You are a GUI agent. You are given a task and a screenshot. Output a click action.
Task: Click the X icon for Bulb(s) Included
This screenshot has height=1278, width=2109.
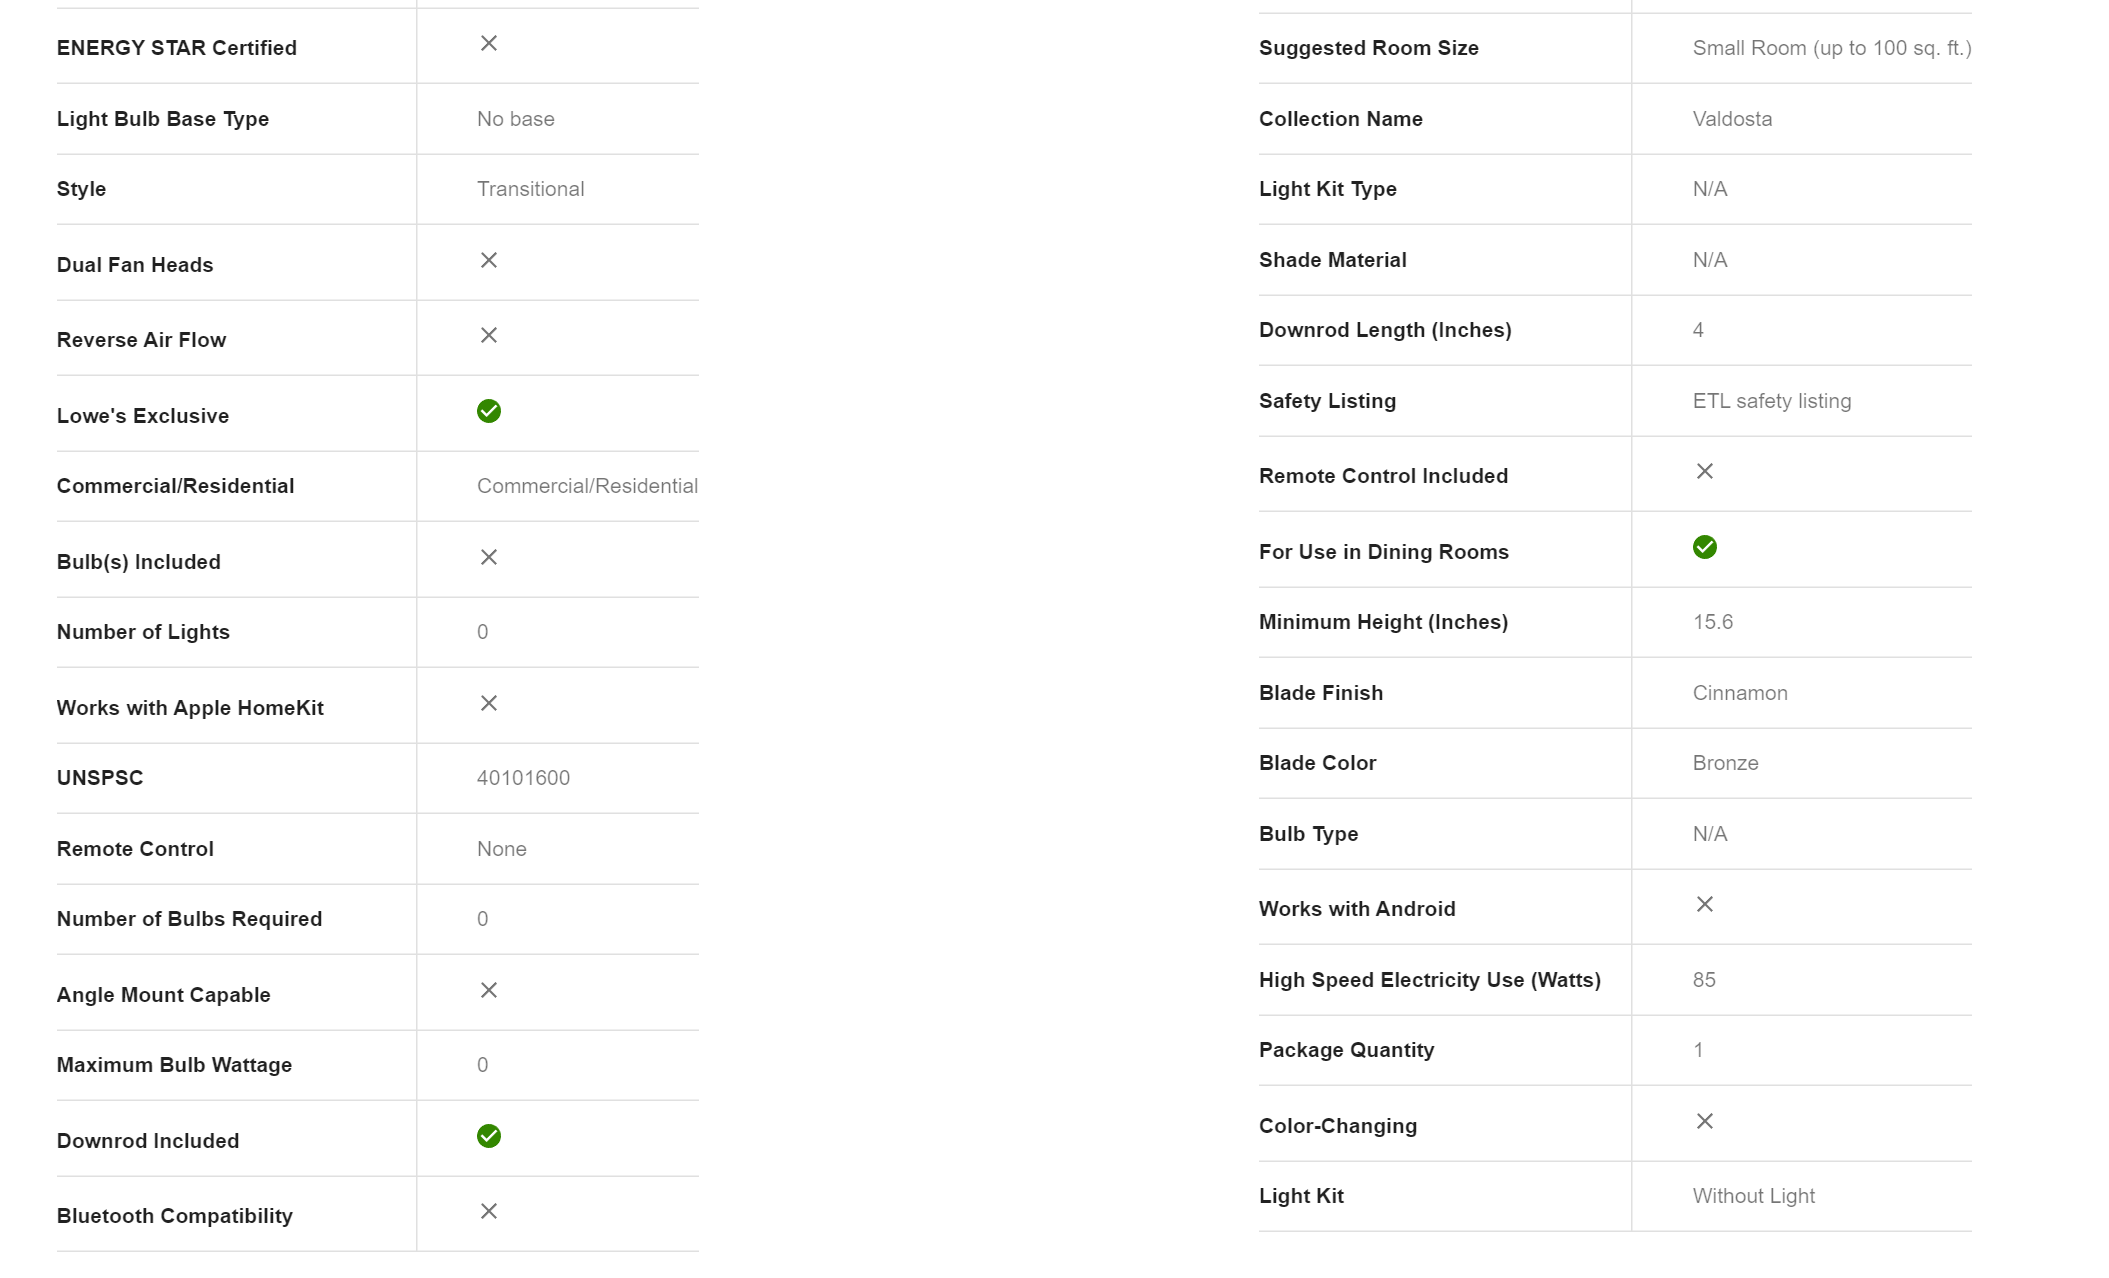tap(489, 557)
